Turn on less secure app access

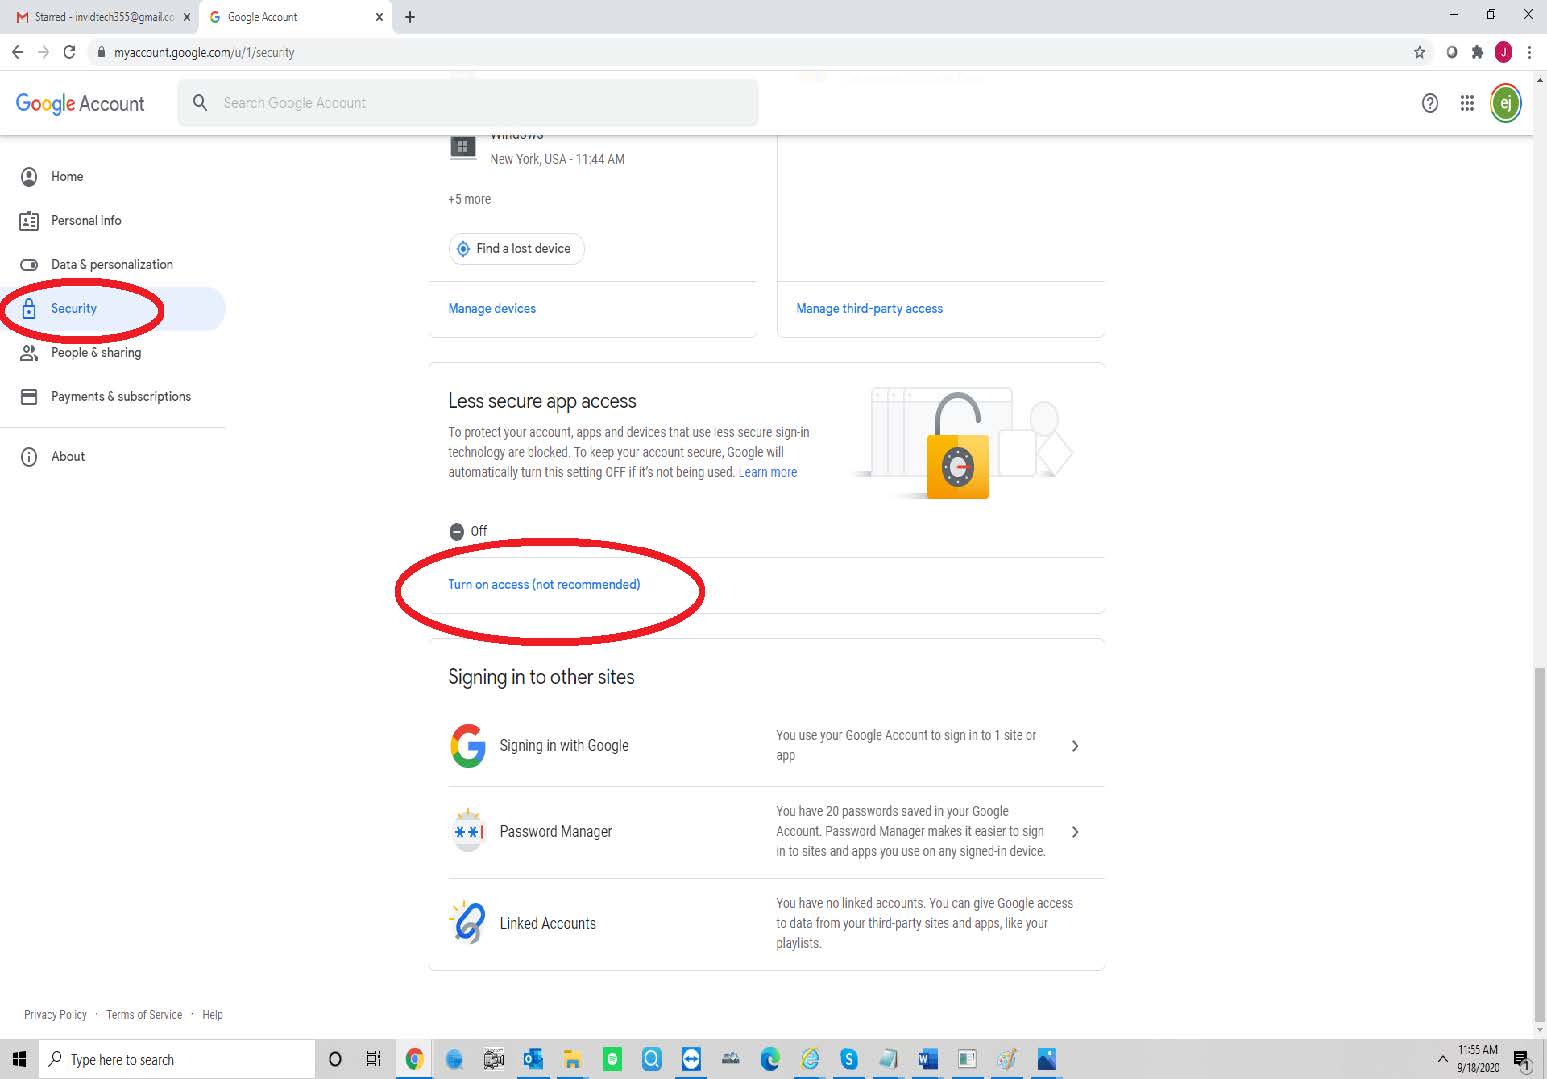pyautogui.click(x=544, y=584)
